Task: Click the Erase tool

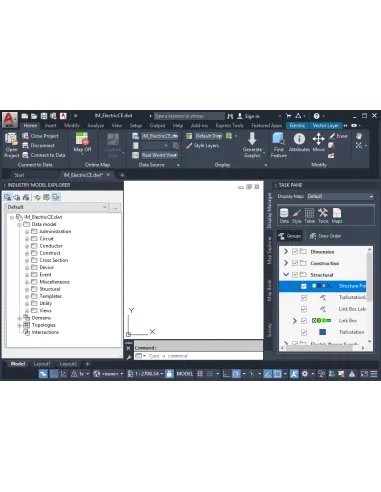Action: [x=338, y=136]
